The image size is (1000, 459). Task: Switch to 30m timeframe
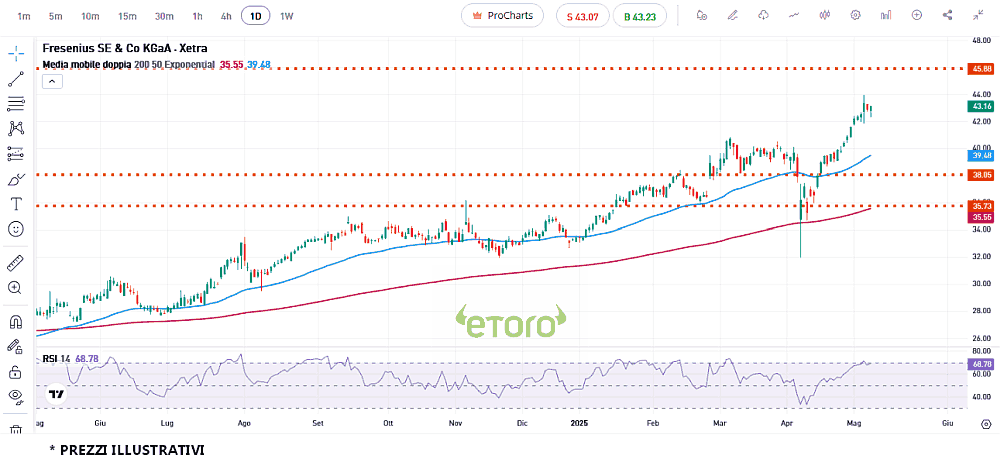tap(165, 17)
